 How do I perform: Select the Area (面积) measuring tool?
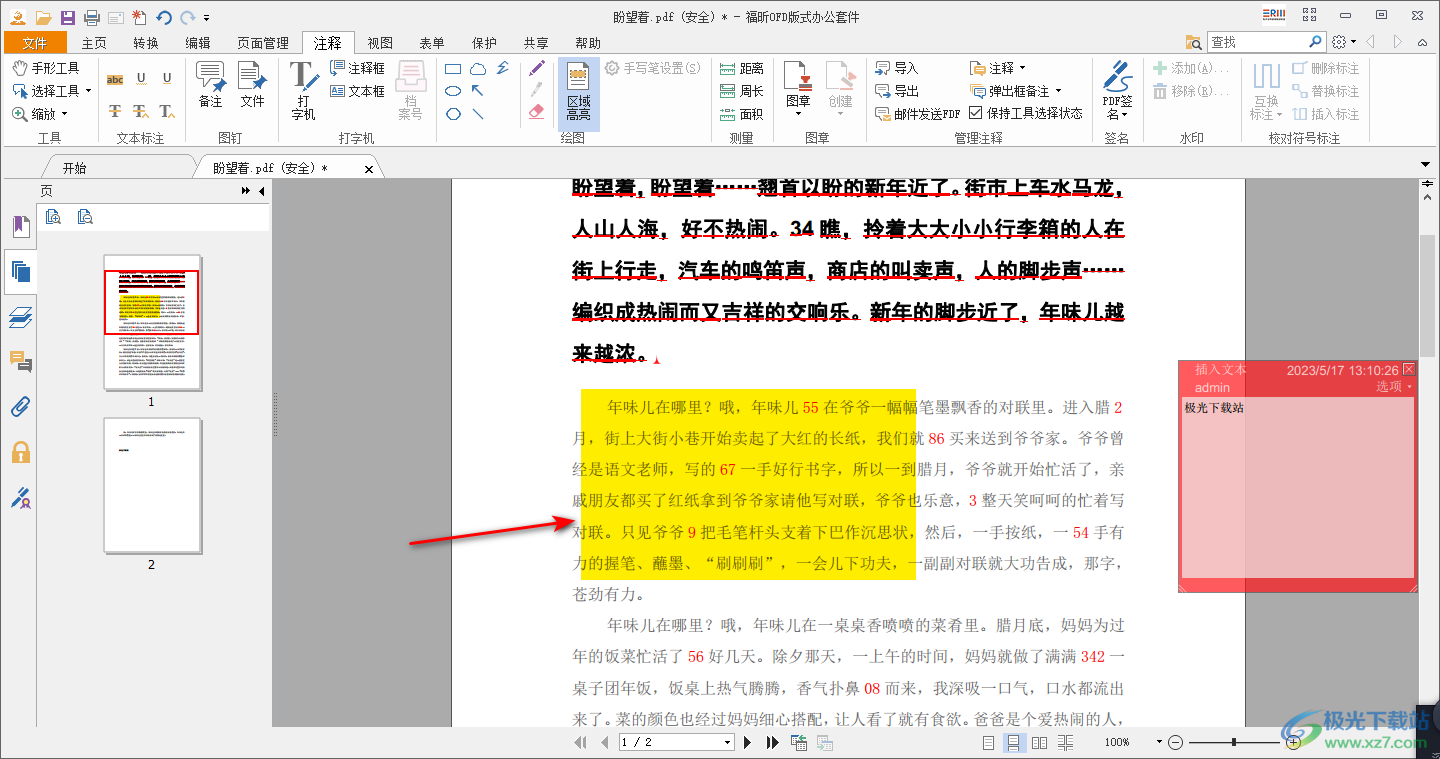[x=742, y=114]
